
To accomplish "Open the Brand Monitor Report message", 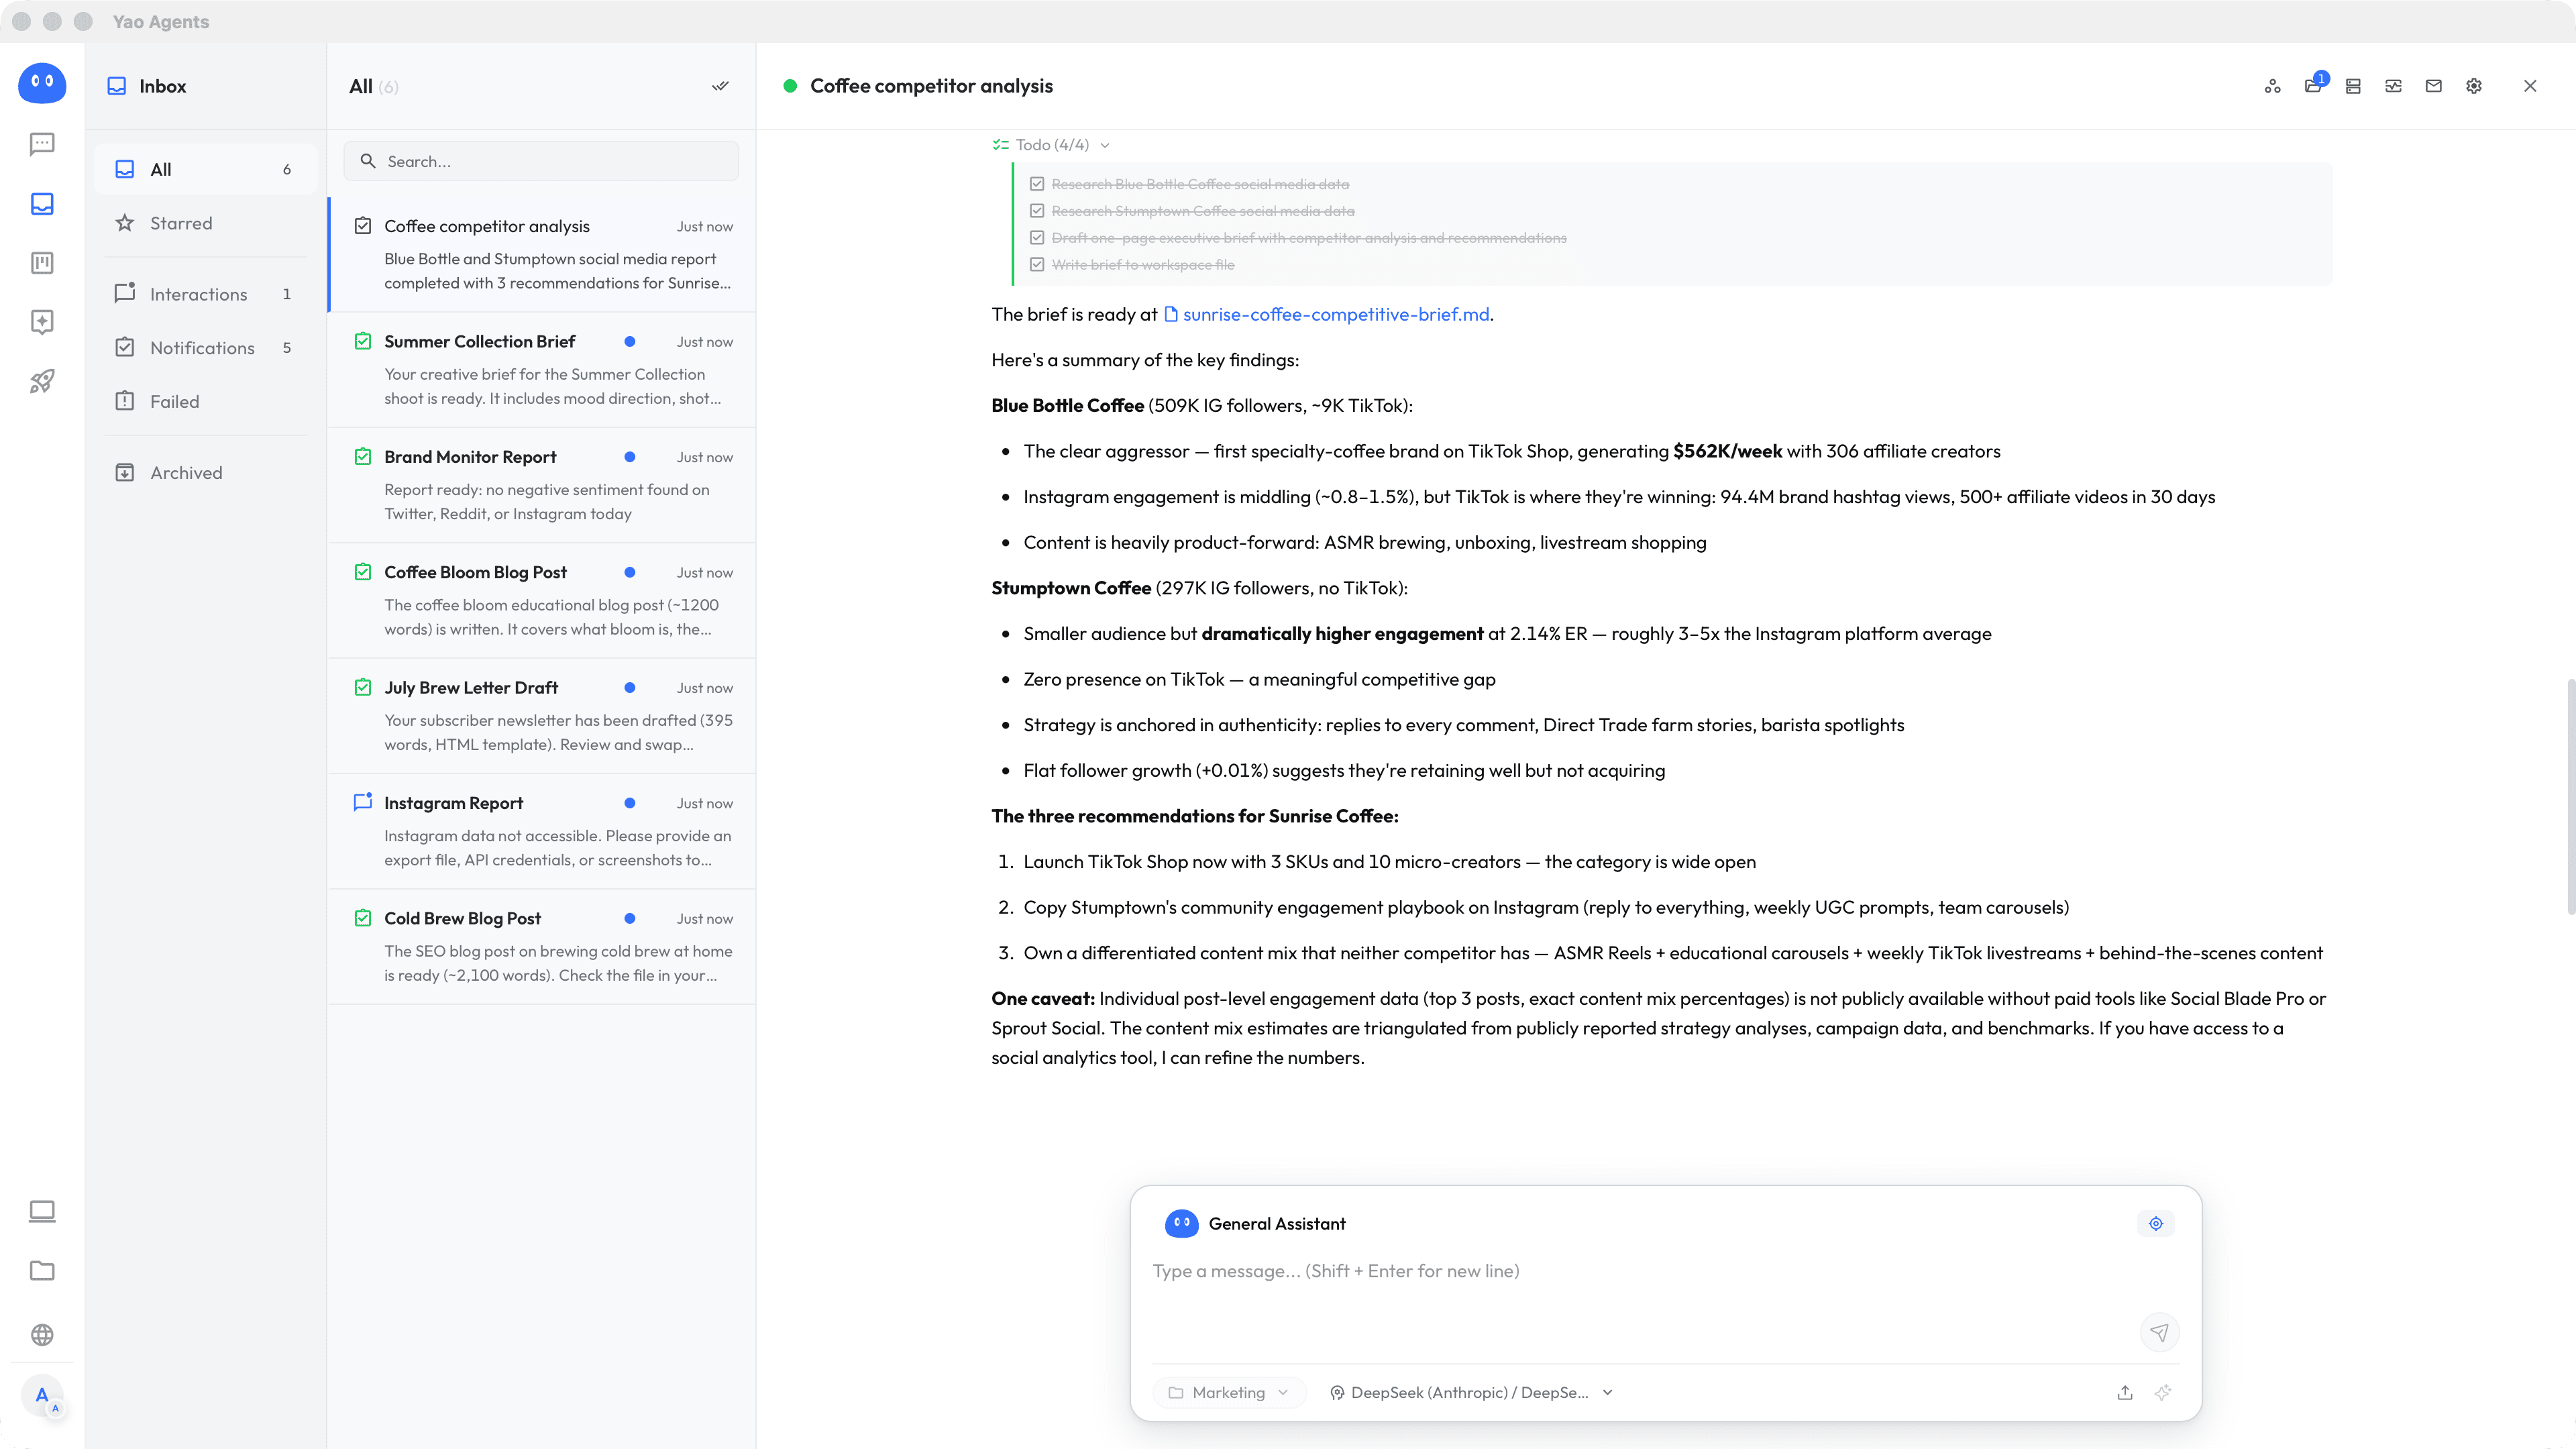I will [x=542, y=485].
